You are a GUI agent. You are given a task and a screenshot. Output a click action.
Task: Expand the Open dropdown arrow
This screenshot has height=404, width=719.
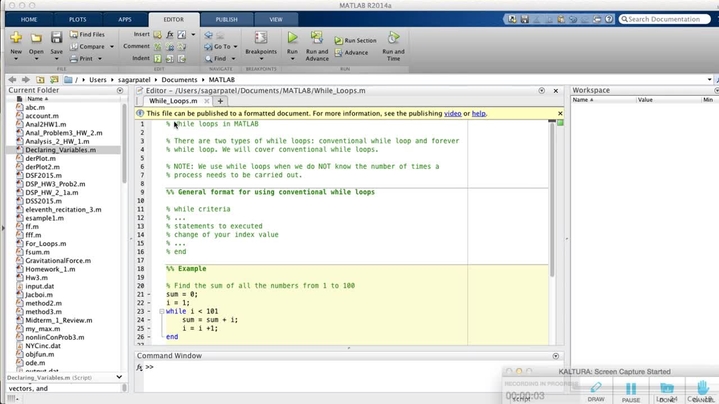coord(36,59)
